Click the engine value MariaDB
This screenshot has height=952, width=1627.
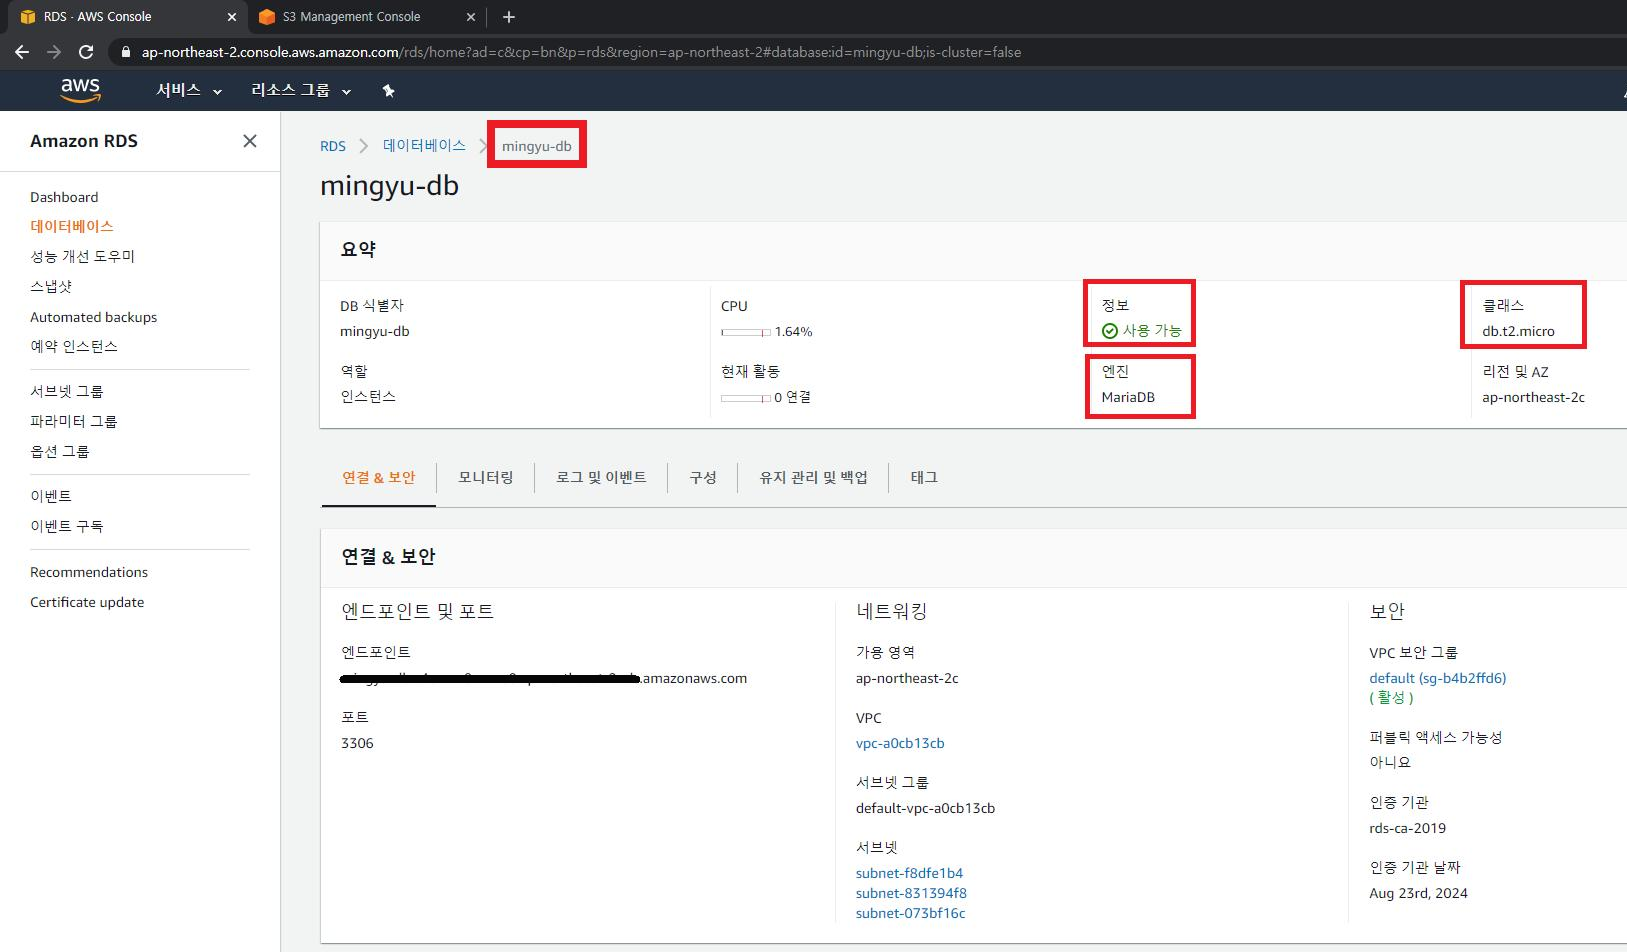(1128, 397)
